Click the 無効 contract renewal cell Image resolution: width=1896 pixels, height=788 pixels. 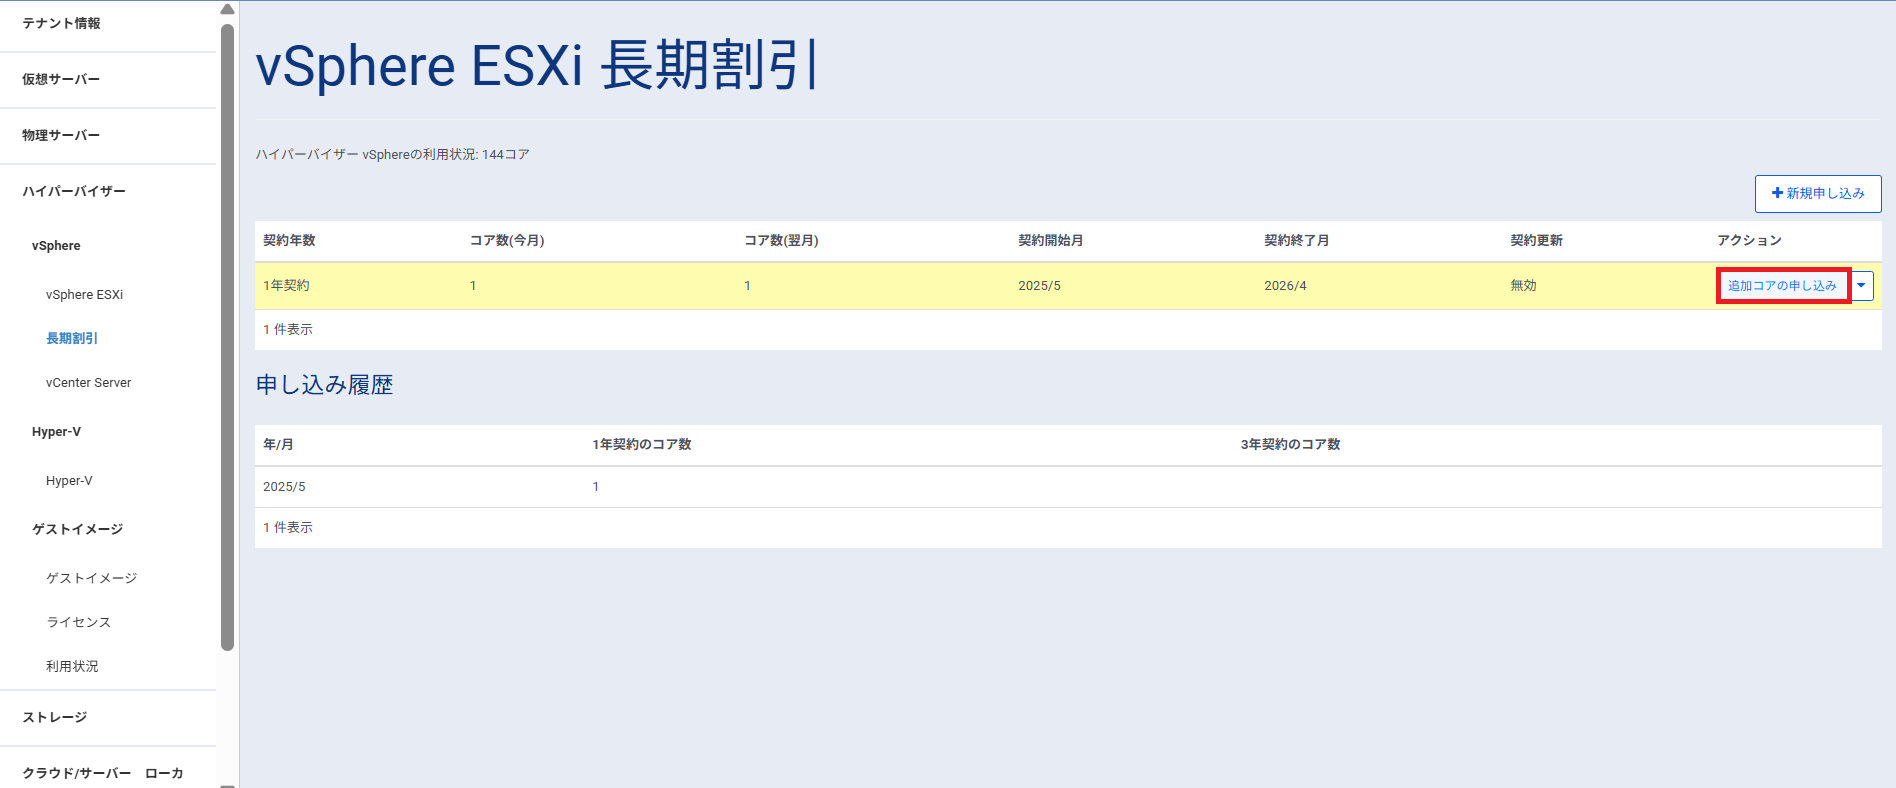coord(1523,286)
